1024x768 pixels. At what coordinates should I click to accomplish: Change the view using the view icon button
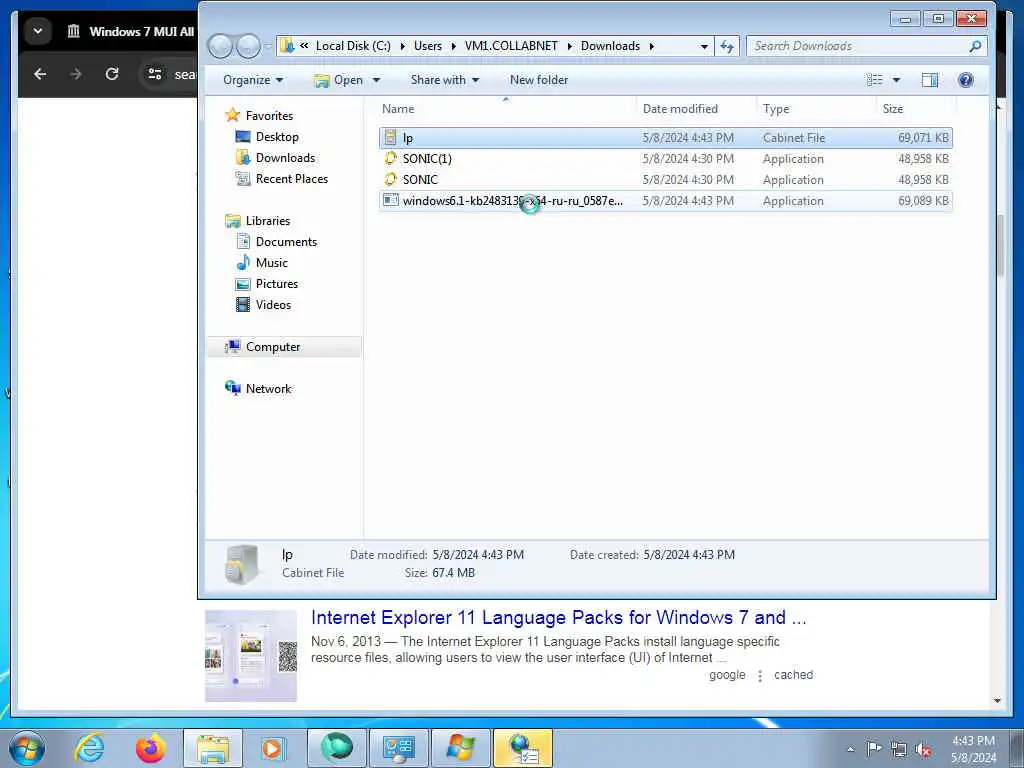[874, 80]
